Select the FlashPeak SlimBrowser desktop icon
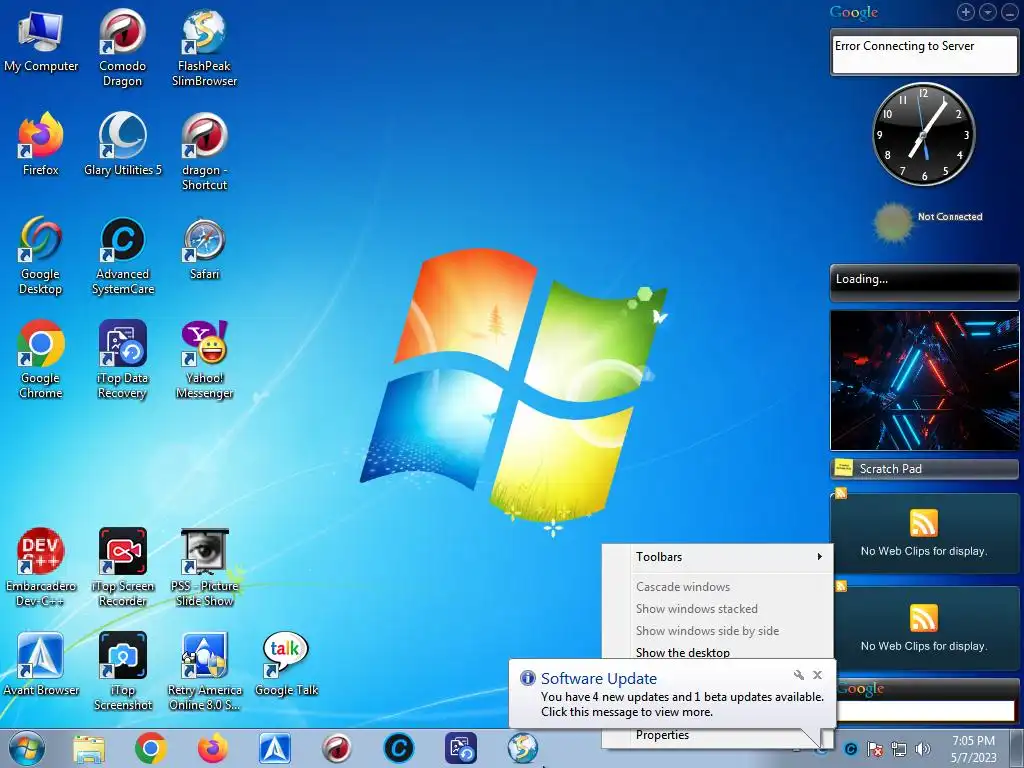 tap(204, 47)
